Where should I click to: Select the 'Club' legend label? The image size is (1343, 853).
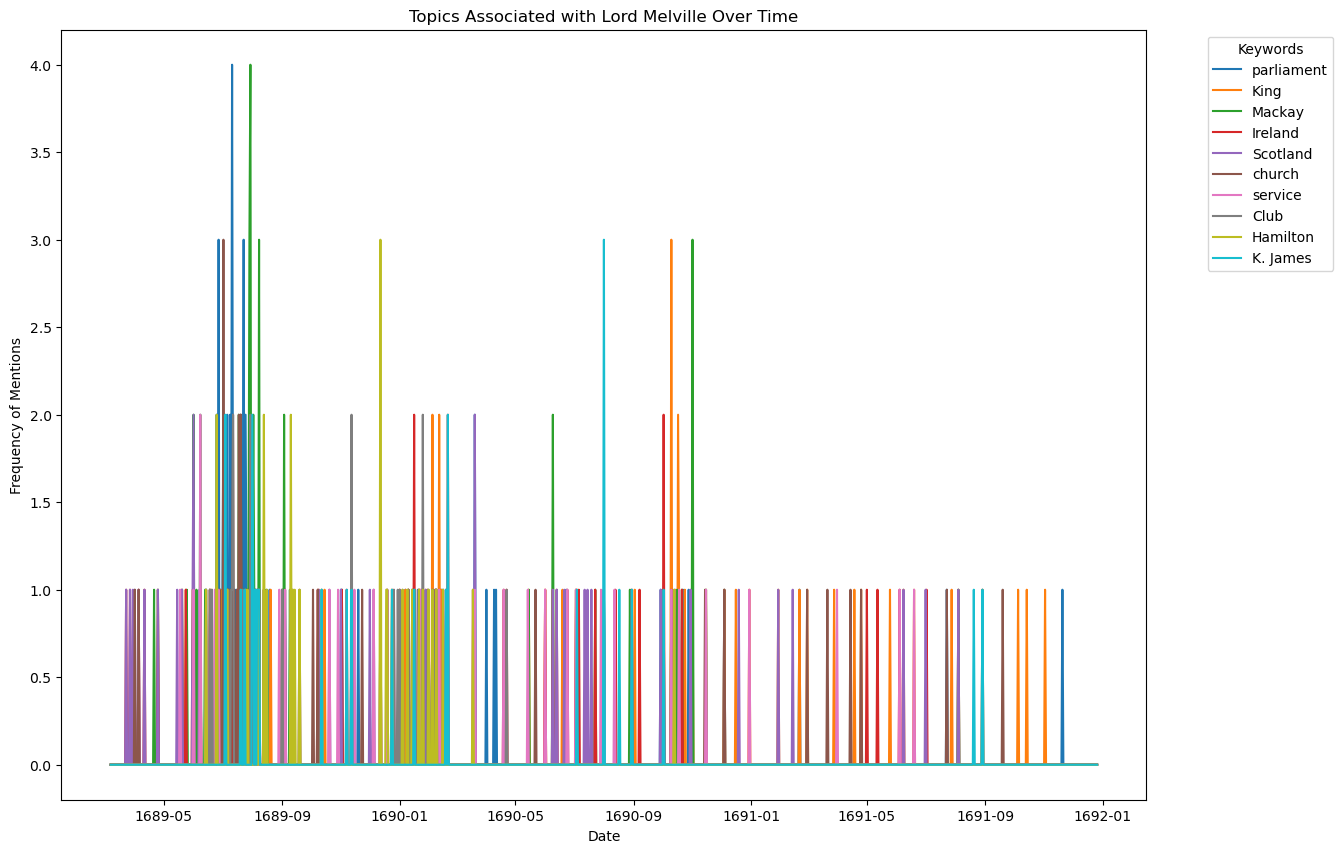pyautogui.click(x=1267, y=216)
